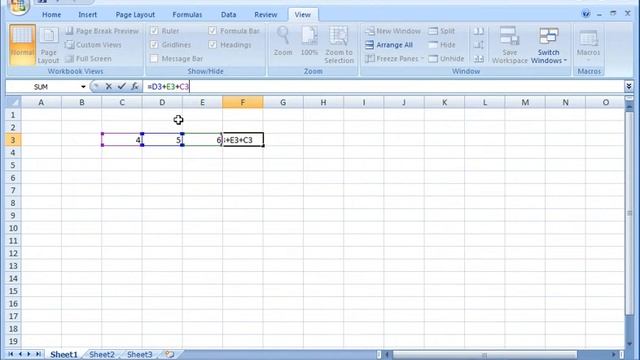Unhide a hidden window
Viewport: 640px width, 360px height.
447,59
